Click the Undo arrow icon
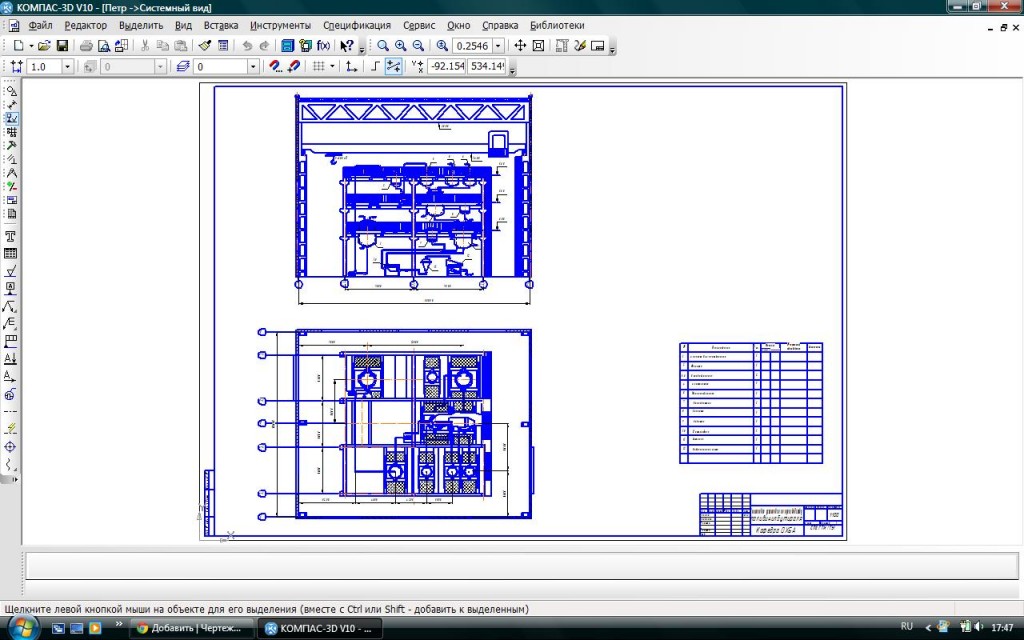Screen dimensions: 1024x640 point(247,46)
